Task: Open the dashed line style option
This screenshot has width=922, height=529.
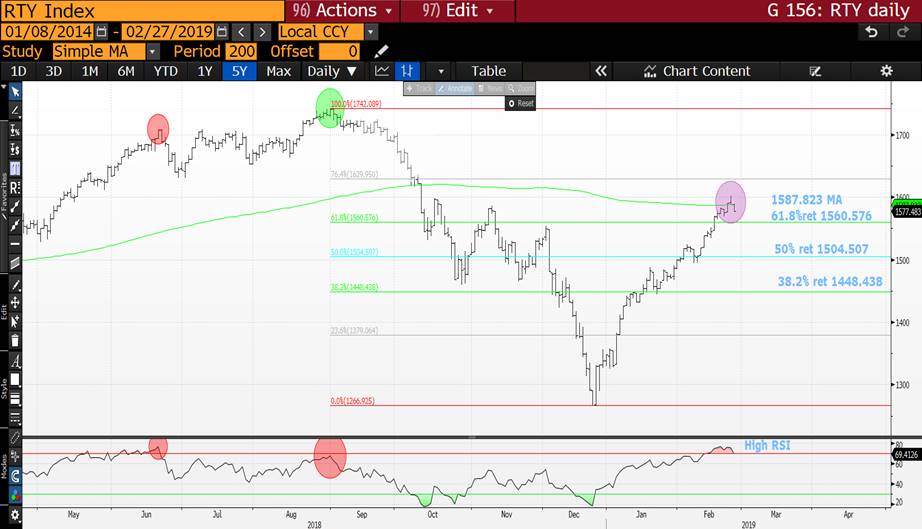Action: [15, 418]
